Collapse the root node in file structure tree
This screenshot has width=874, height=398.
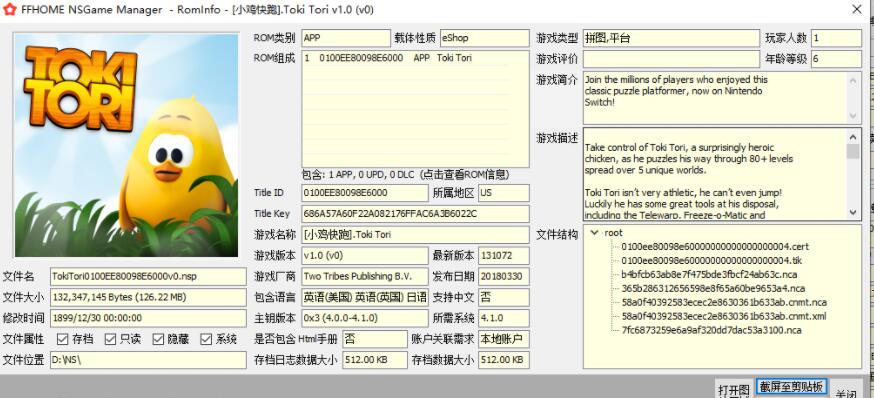click(x=595, y=232)
